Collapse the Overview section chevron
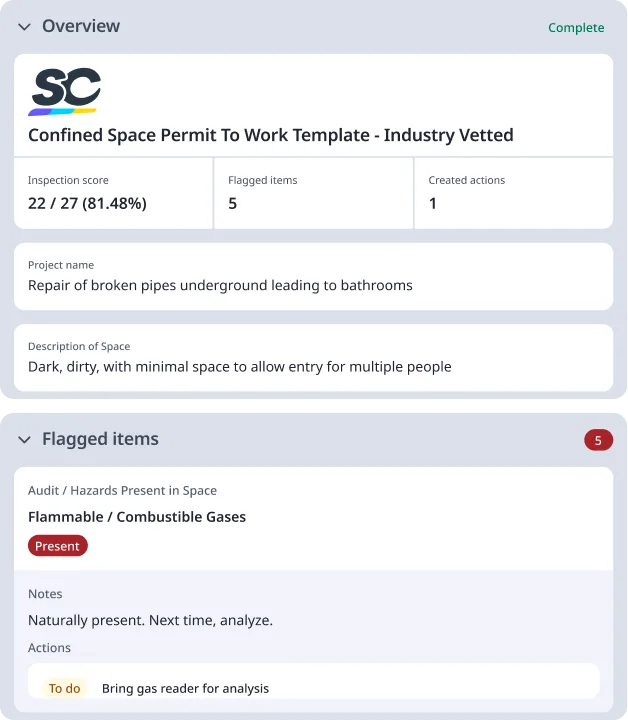The height and width of the screenshot is (720, 628). pyautogui.click(x=24, y=27)
